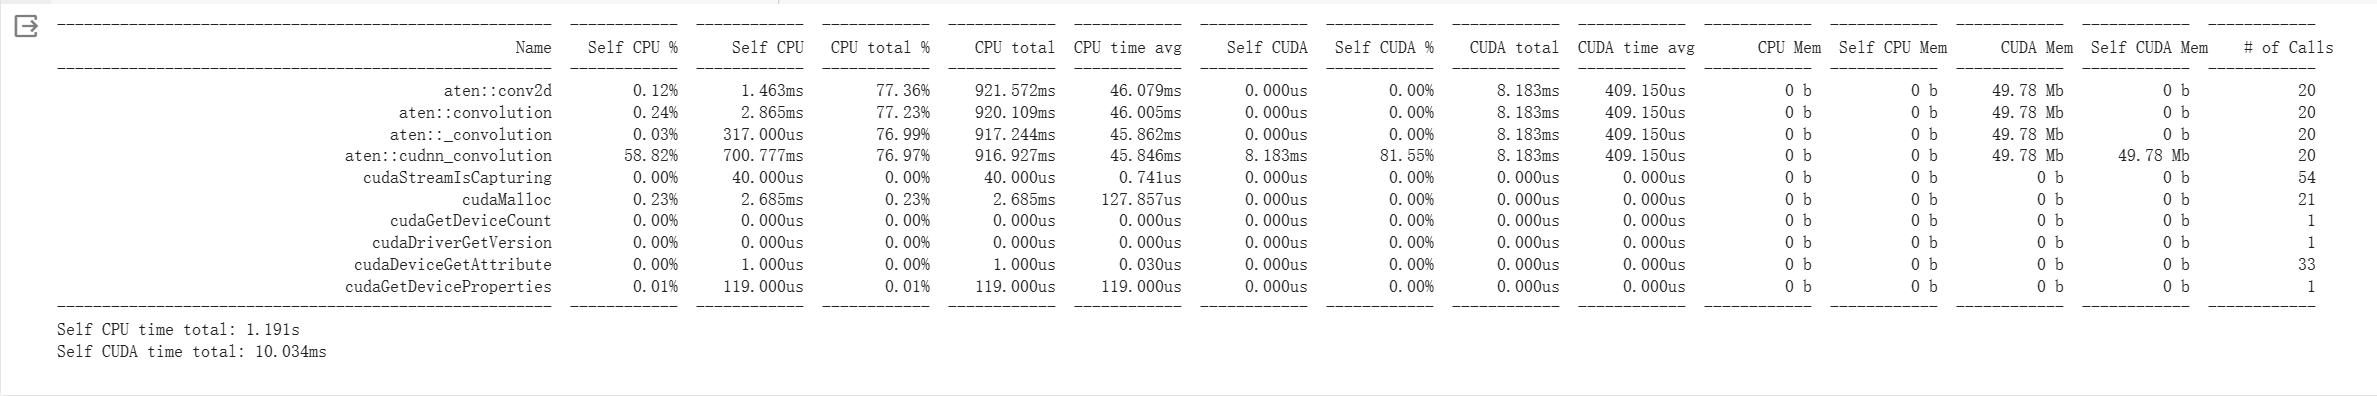Click the CUDA total column header
The height and width of the screenshot is (396, 2377).
point(1514,48)
